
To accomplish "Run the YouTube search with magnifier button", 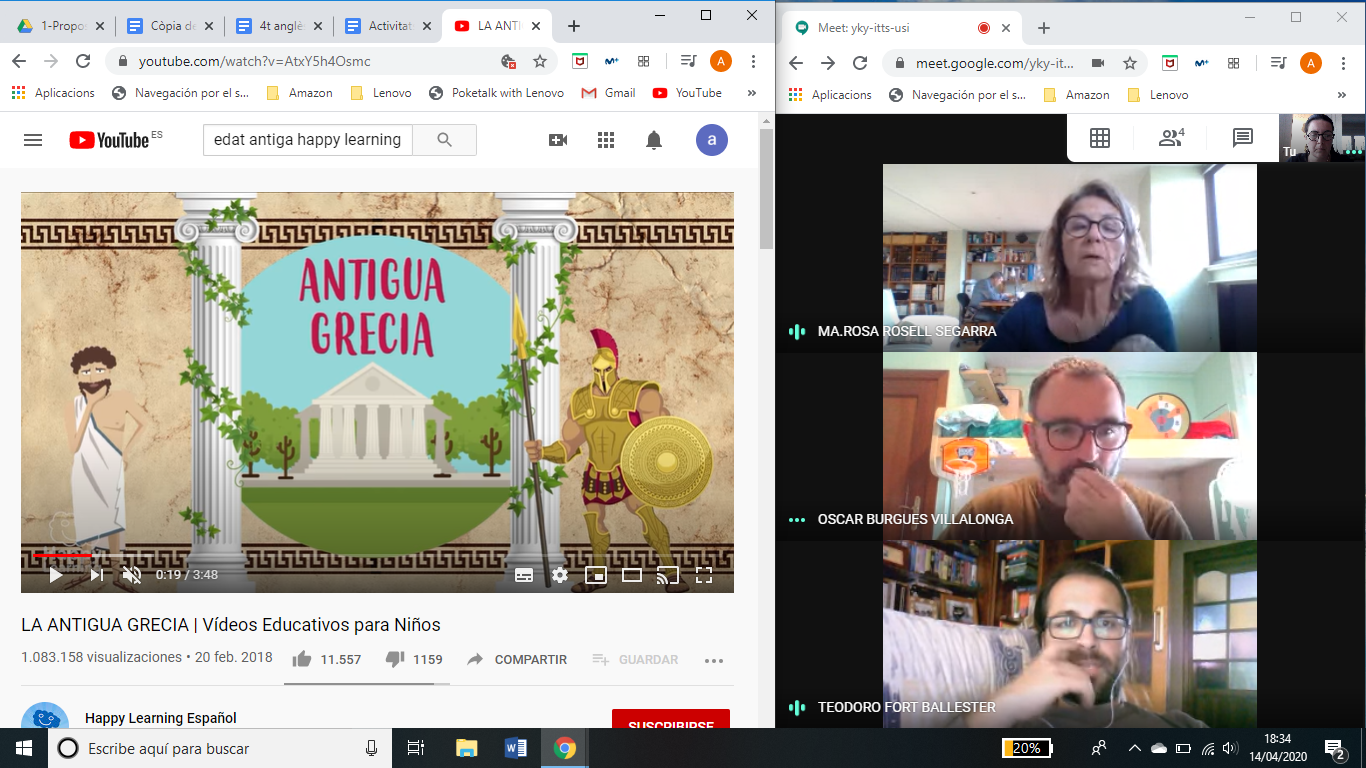I will 445,140.
